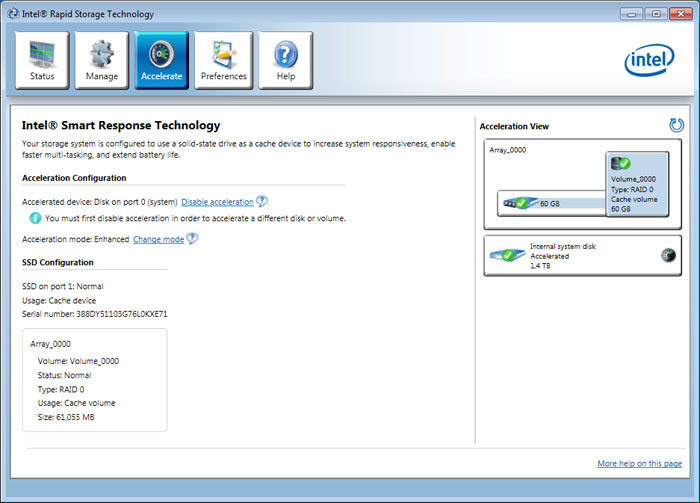700x503 pixels.
Task: Click the Disable acceleration link
Action: point(217,202)
